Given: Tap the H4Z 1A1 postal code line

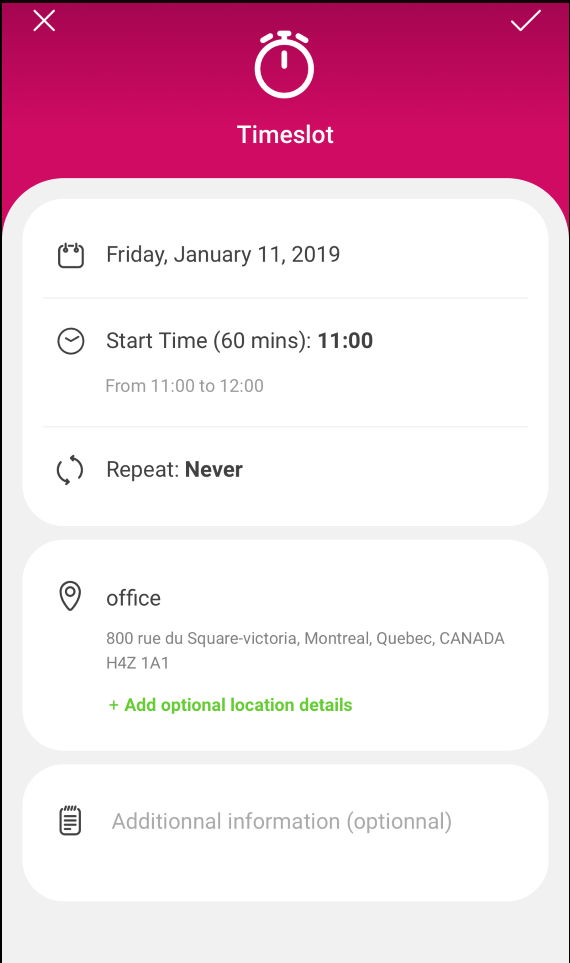Looking at the screenshot, I should (x=138, y=663).
